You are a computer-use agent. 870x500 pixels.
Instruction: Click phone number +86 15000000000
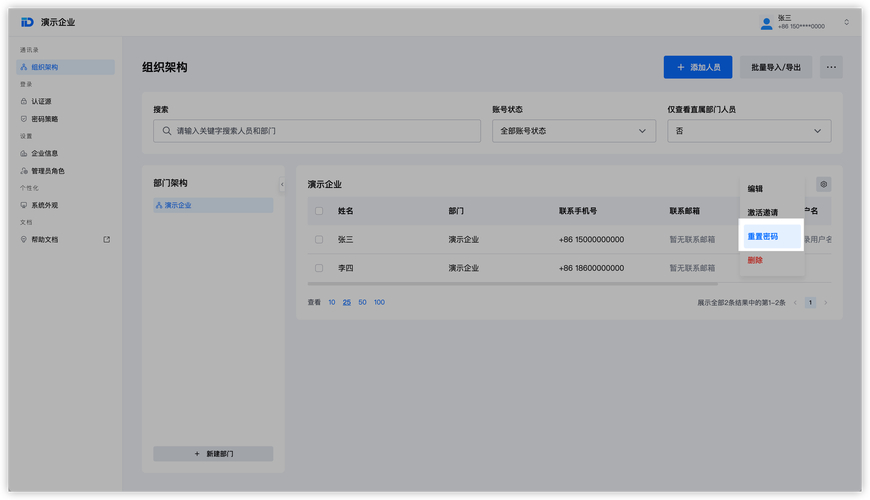591,240
